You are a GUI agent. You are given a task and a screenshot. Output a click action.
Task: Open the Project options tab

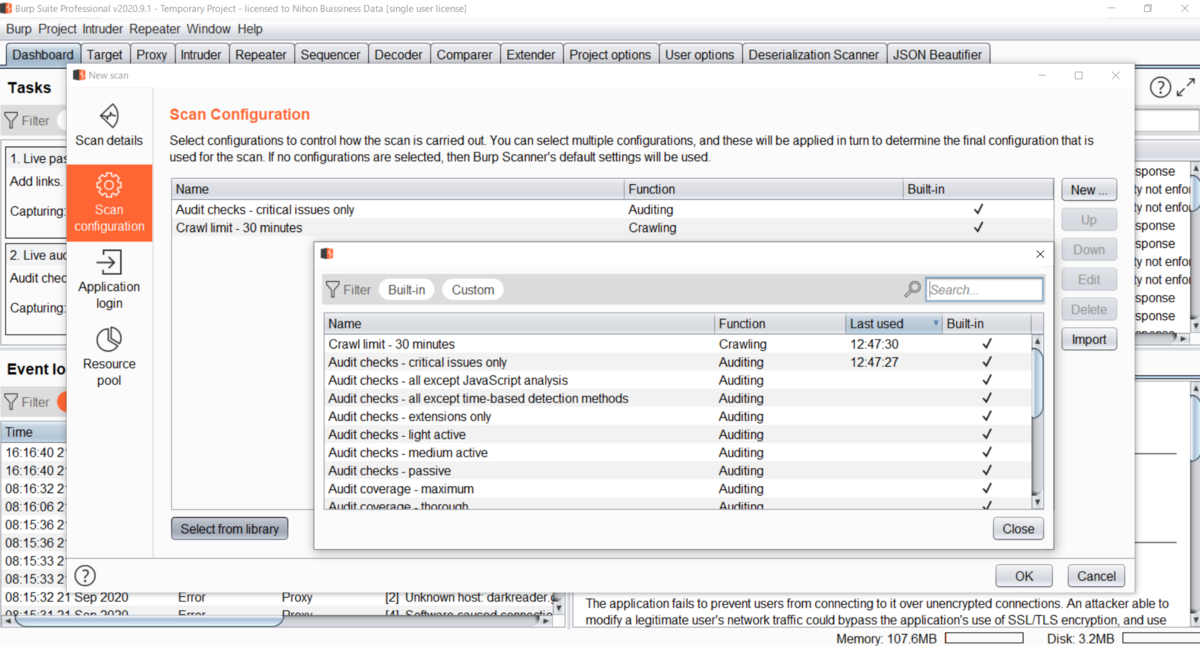coord(610,55)
